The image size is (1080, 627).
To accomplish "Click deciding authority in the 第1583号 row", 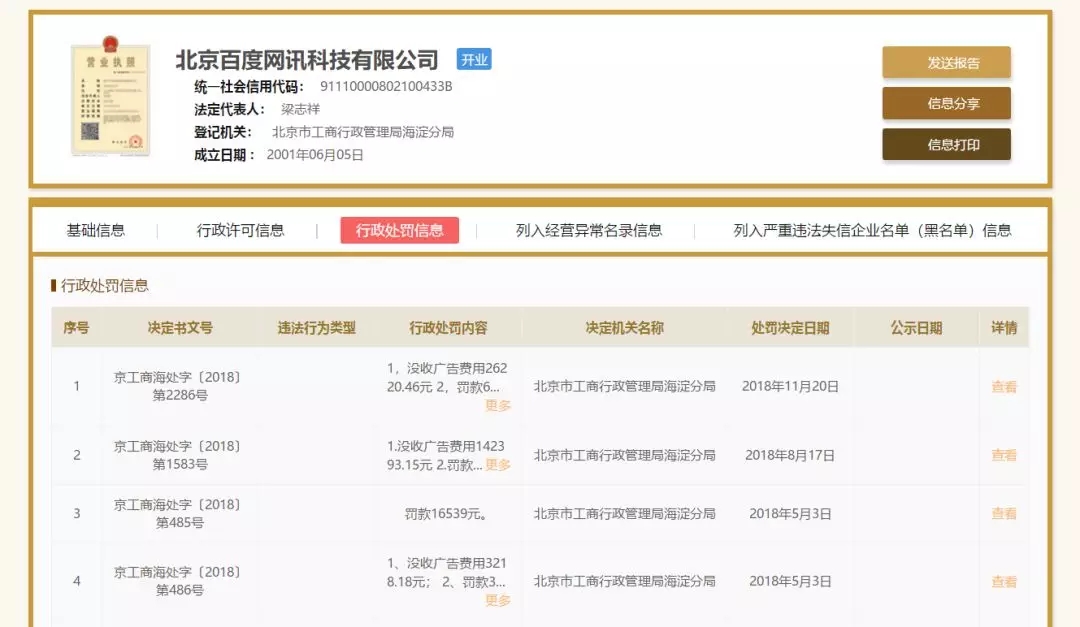I will pyautogui.click(x=625, y=455).
